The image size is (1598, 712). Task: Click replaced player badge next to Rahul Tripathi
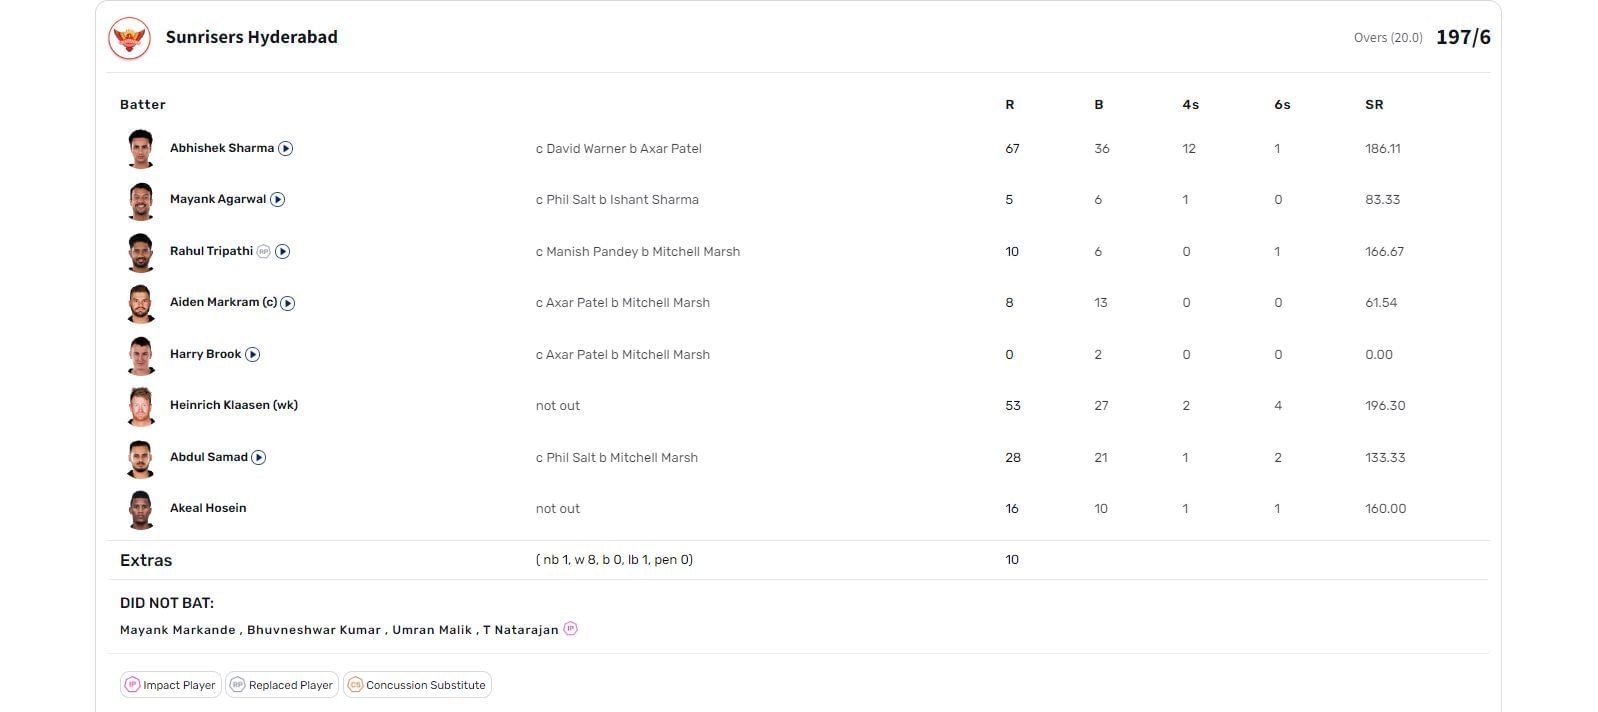click(264, 252)
